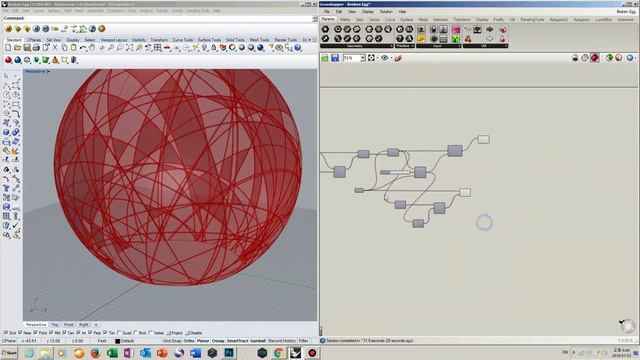The width and height of the screenshot is (640, 360).
Task: Toggle Gumball in status bar
Action: tap(258, 341)
